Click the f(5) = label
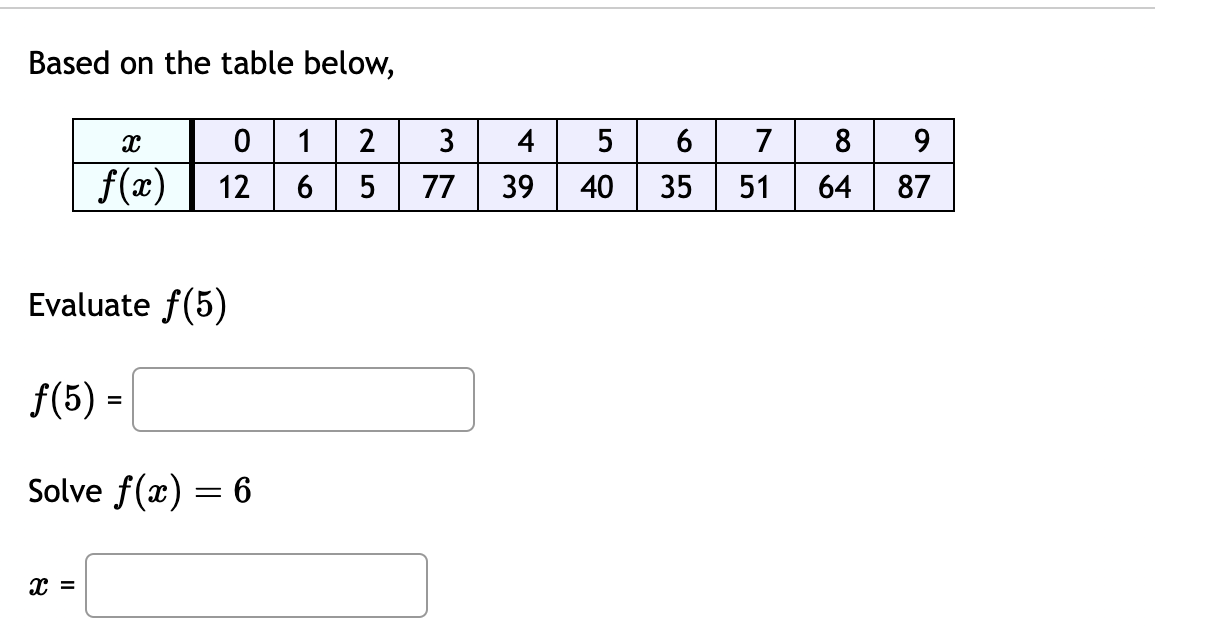The height and width of the screenshot is (644, 1210). 72,400
